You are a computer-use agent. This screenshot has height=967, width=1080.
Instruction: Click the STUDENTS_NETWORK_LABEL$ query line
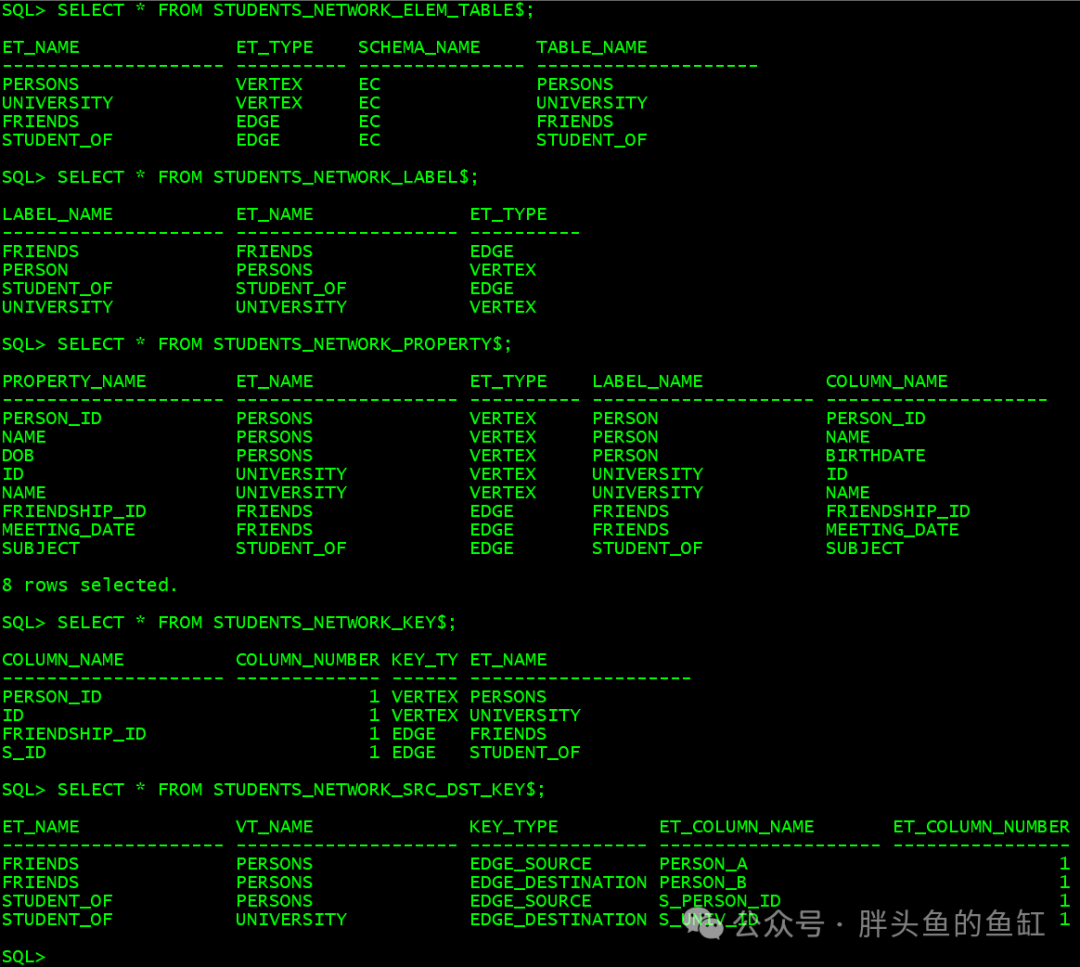point(240,177)
